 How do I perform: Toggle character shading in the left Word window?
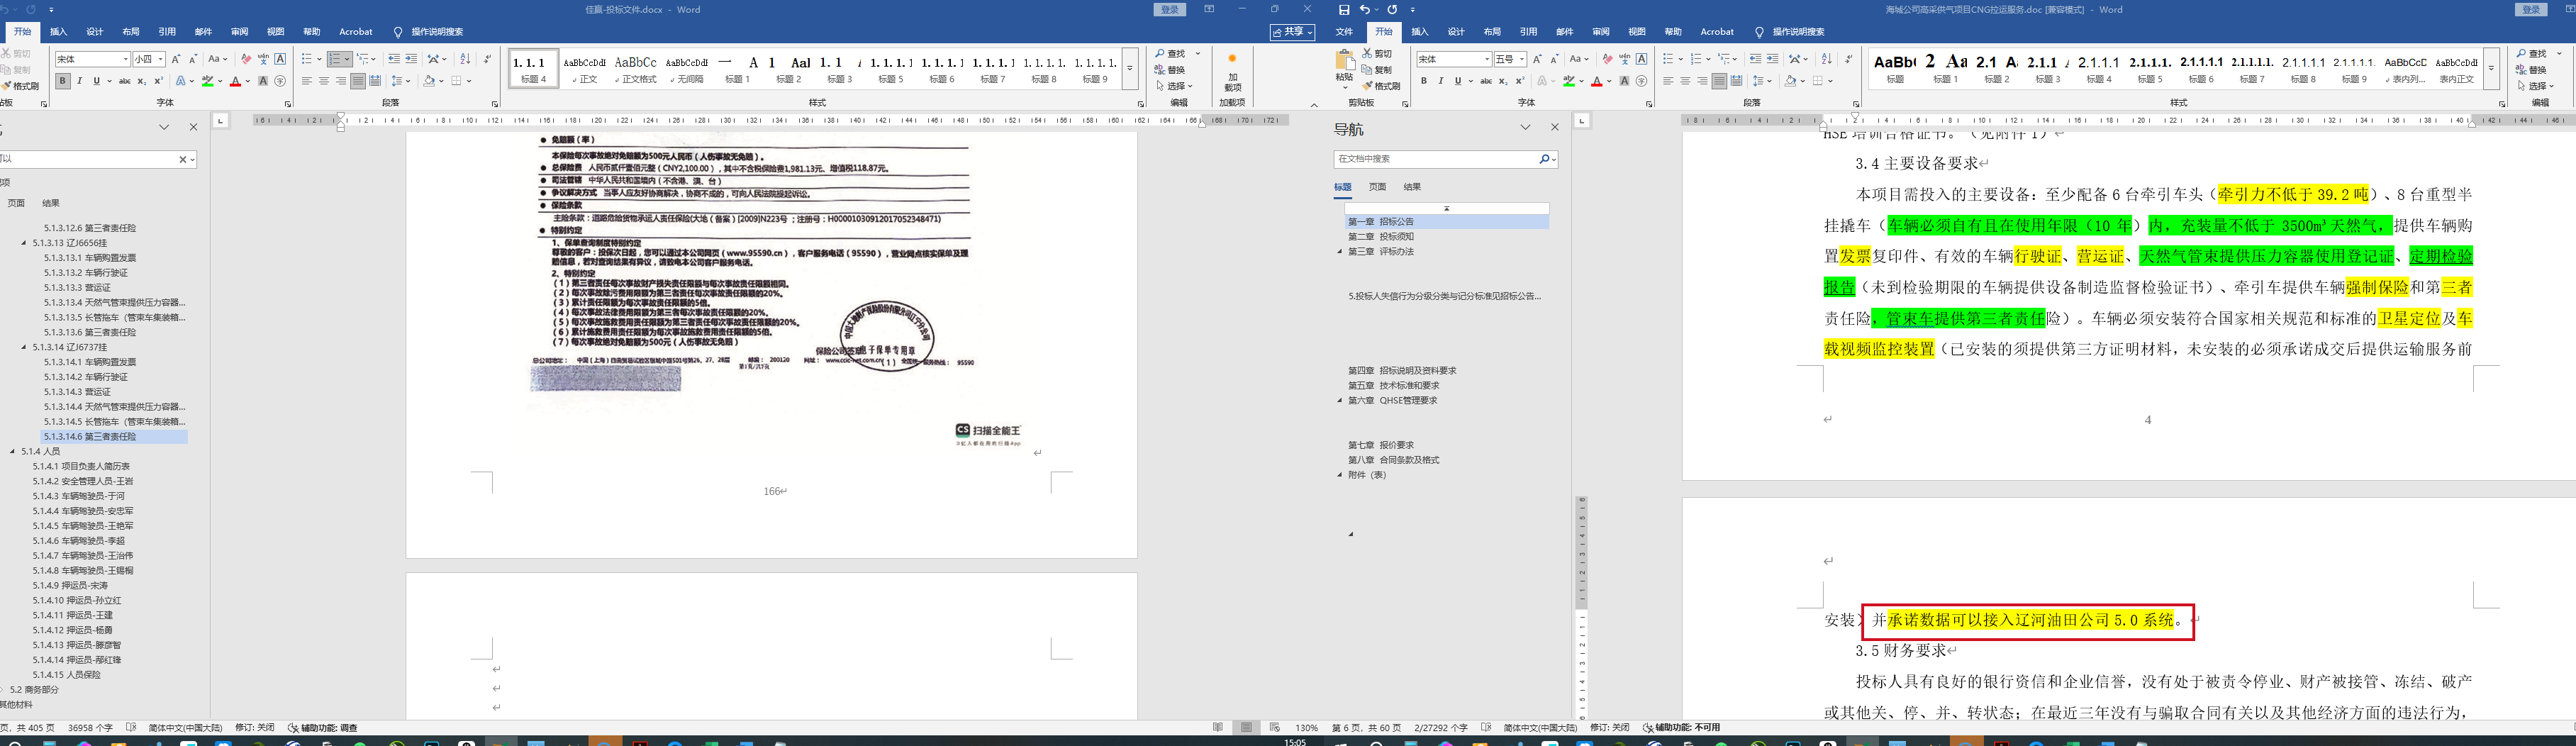[x=263, y=81]
